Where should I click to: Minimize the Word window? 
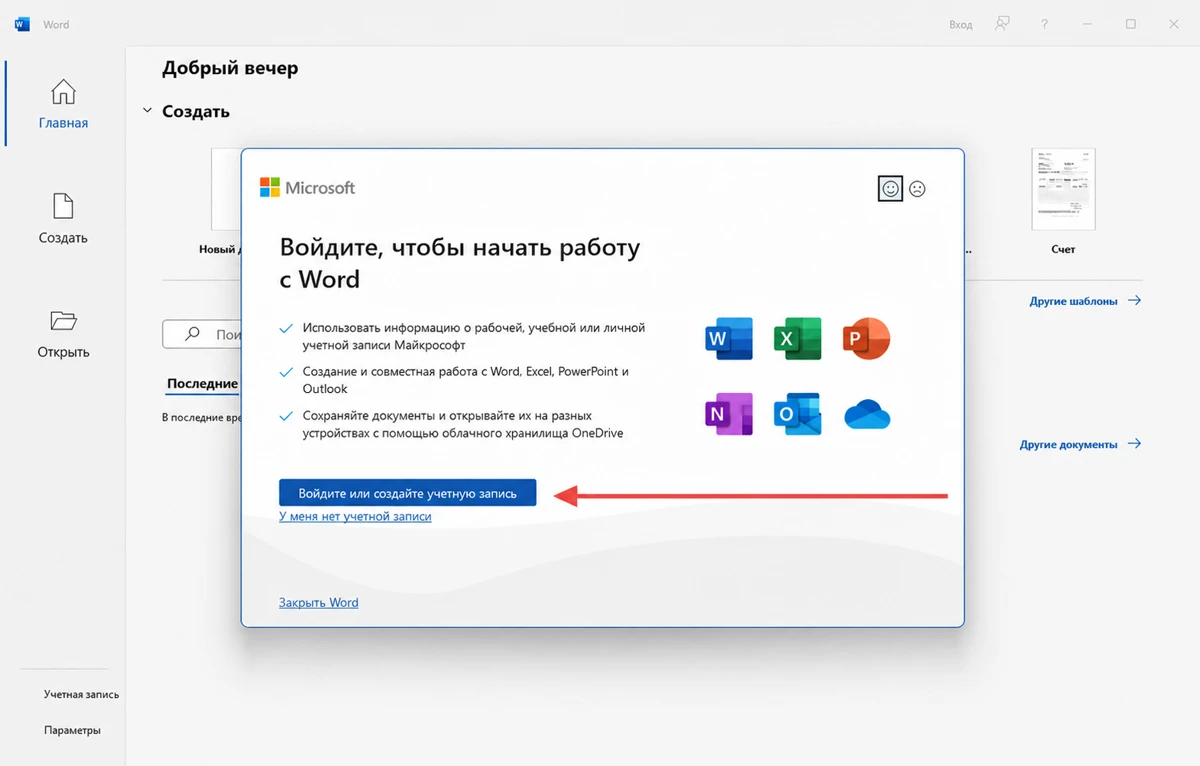click(1088, 24)
